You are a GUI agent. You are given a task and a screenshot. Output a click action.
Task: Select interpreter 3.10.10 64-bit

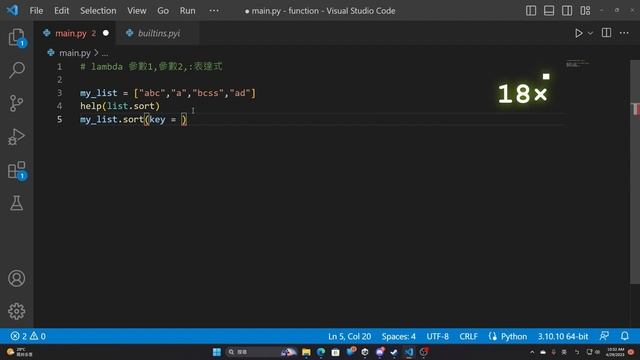[x=563, y=336]
